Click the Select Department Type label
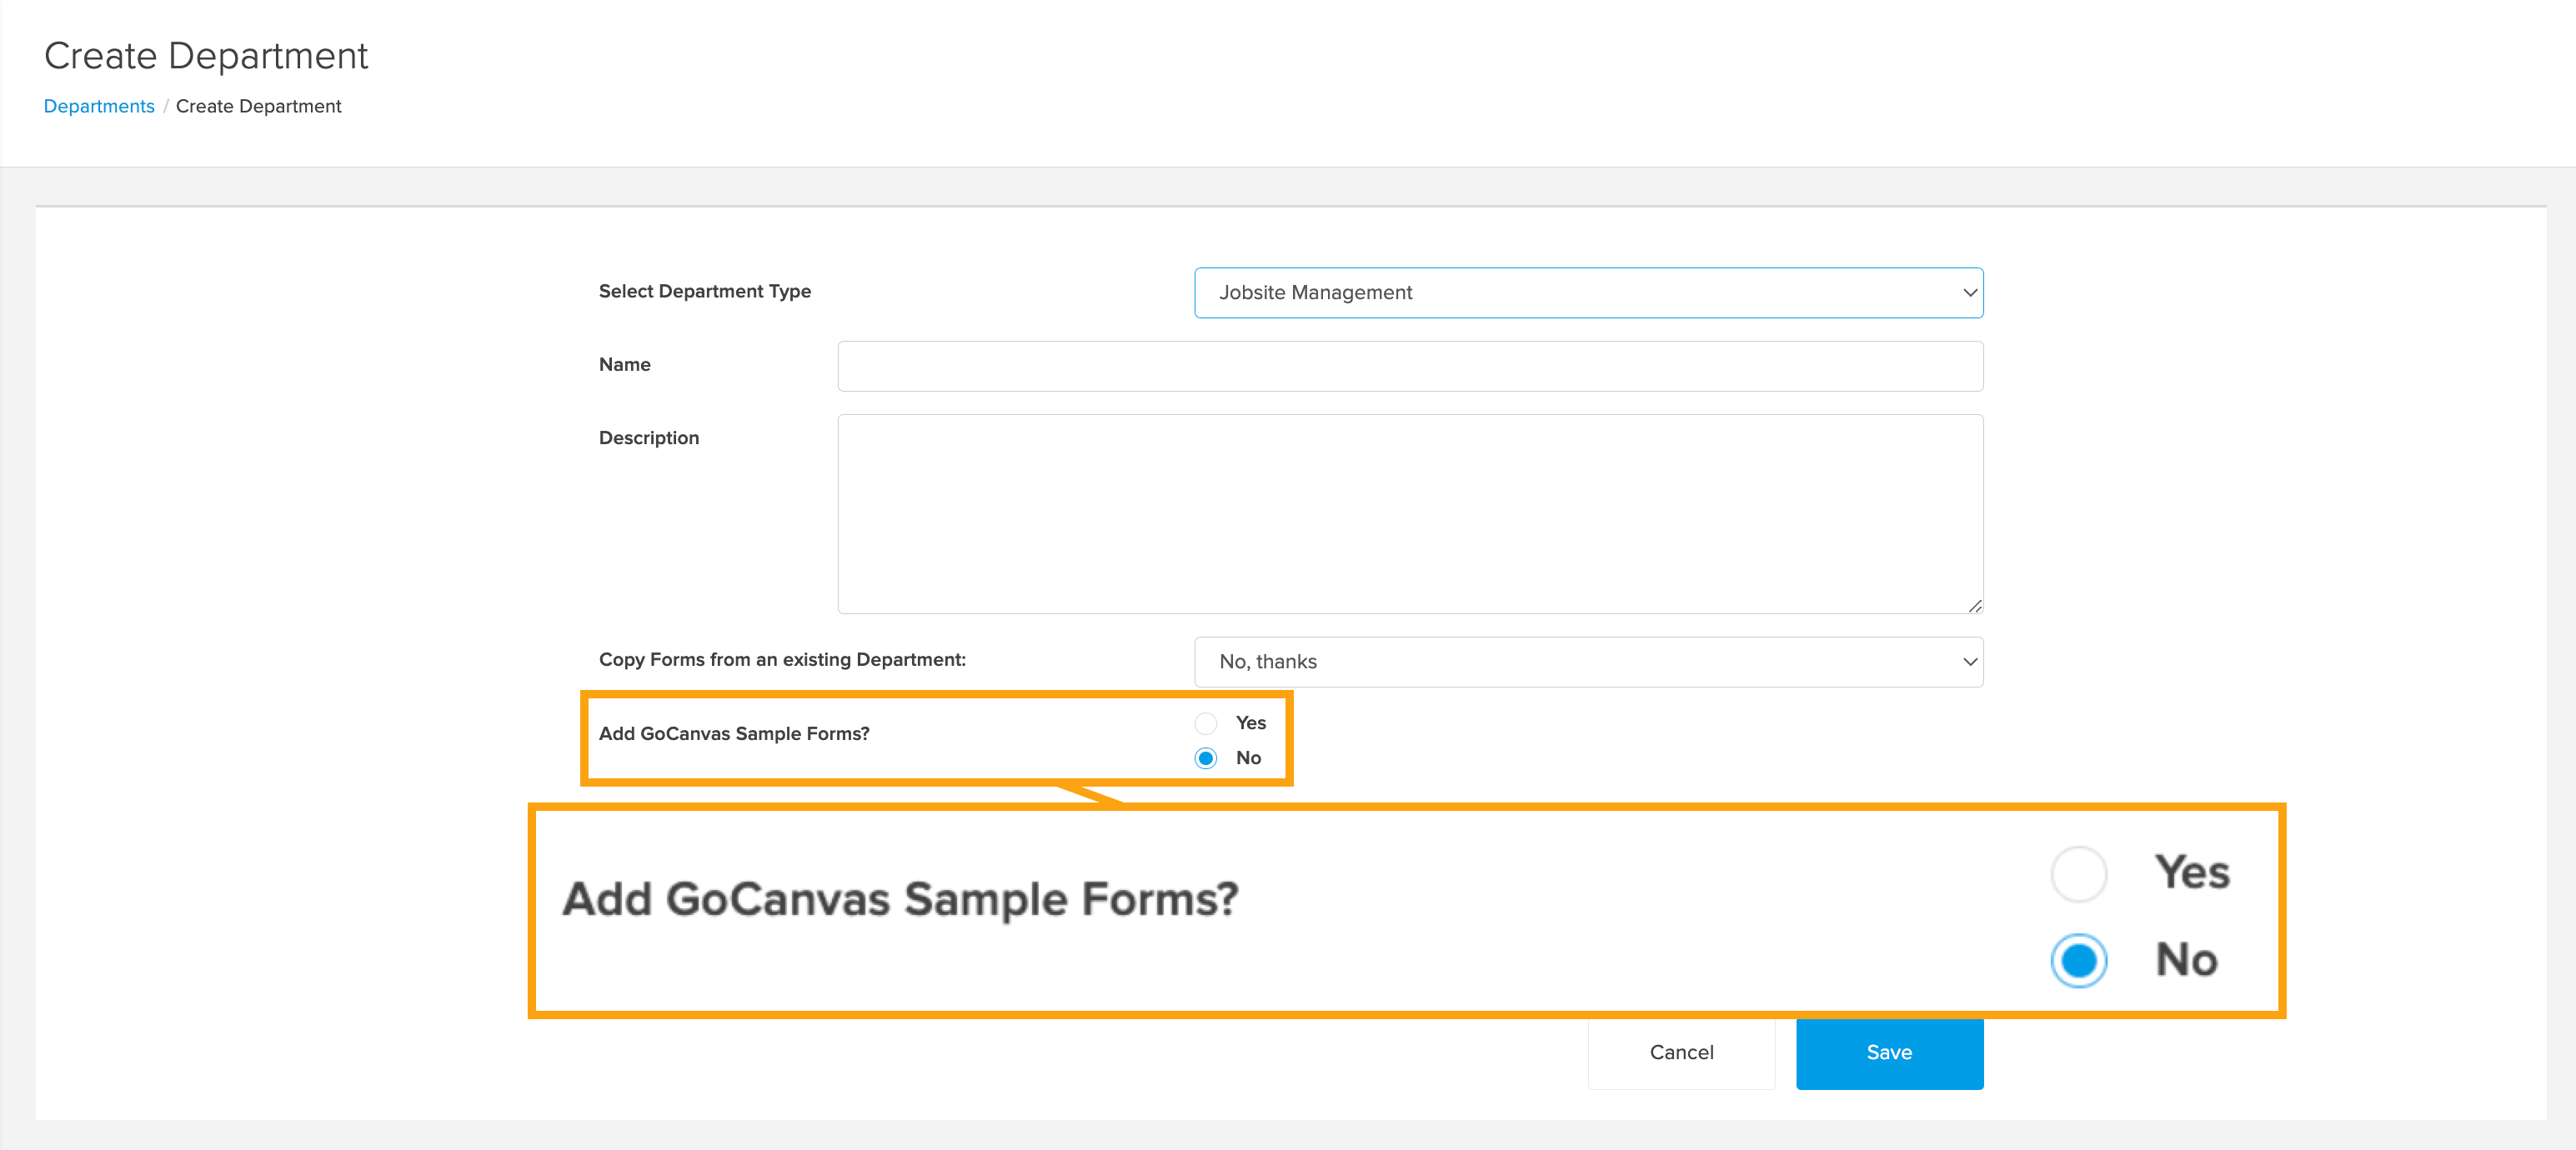The height and width of the screenshot is (1150, 2576). pyautogui.click(x=704, y=291)
